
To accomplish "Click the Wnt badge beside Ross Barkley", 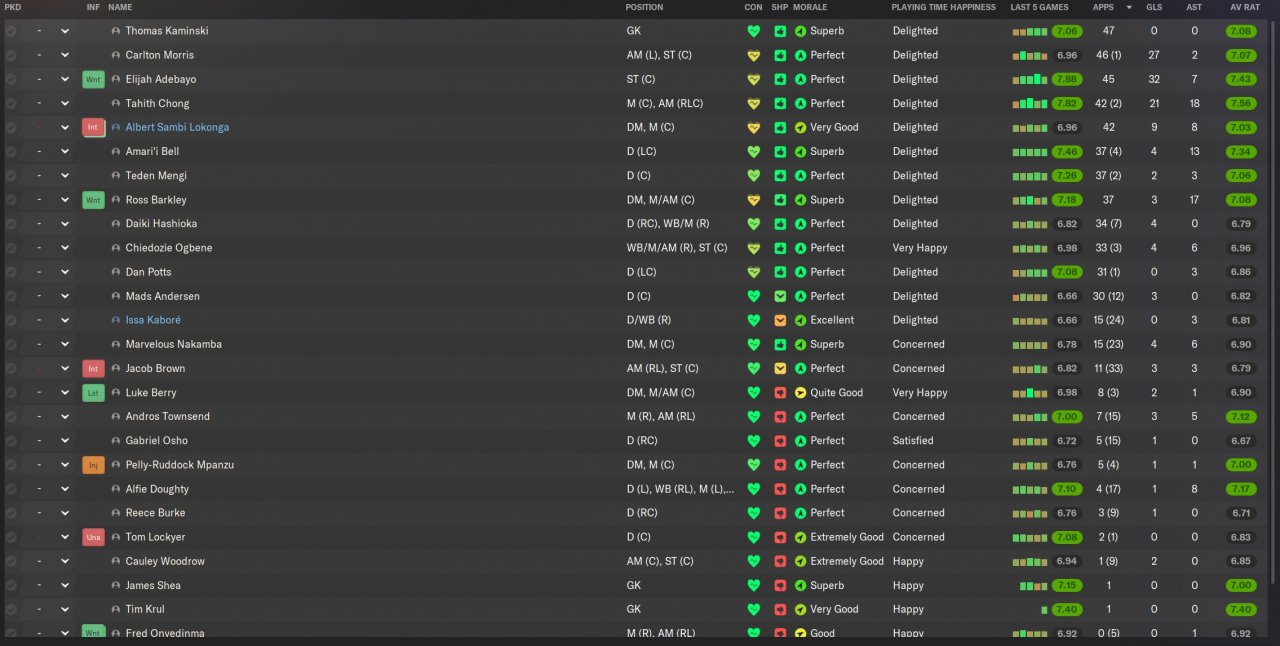I will (93, 200).
